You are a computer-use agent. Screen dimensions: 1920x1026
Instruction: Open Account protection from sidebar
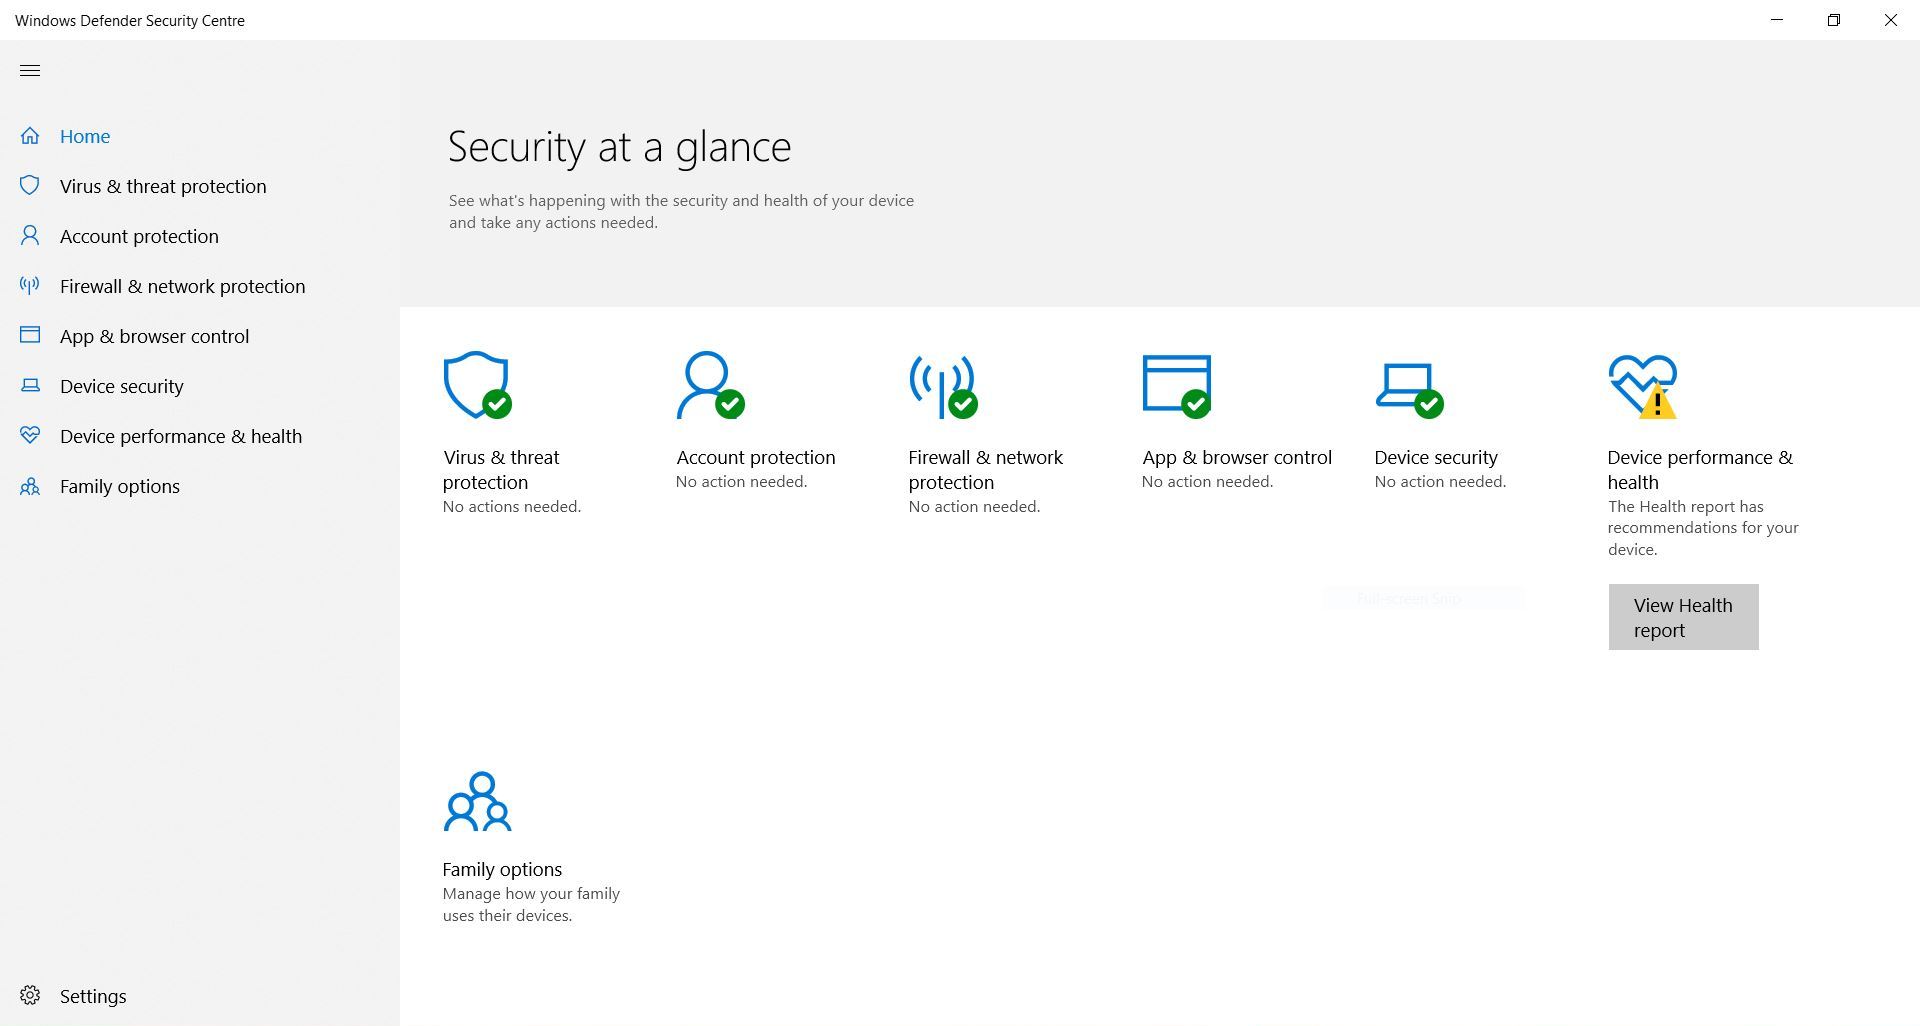139,236
